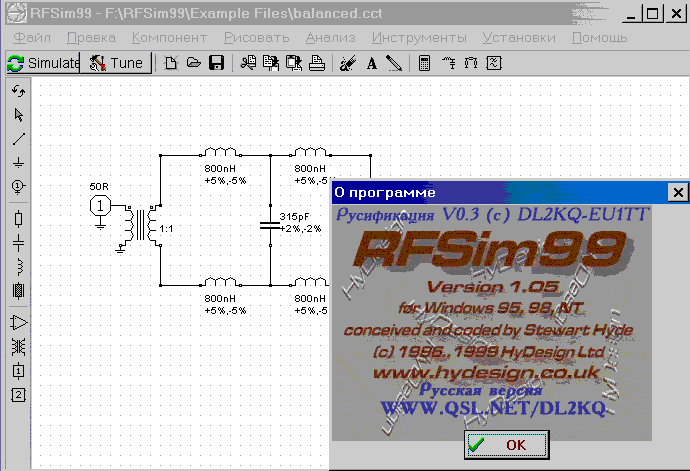Open an existing circuit file
Screen dimensions: 690x471
point(194,63)
